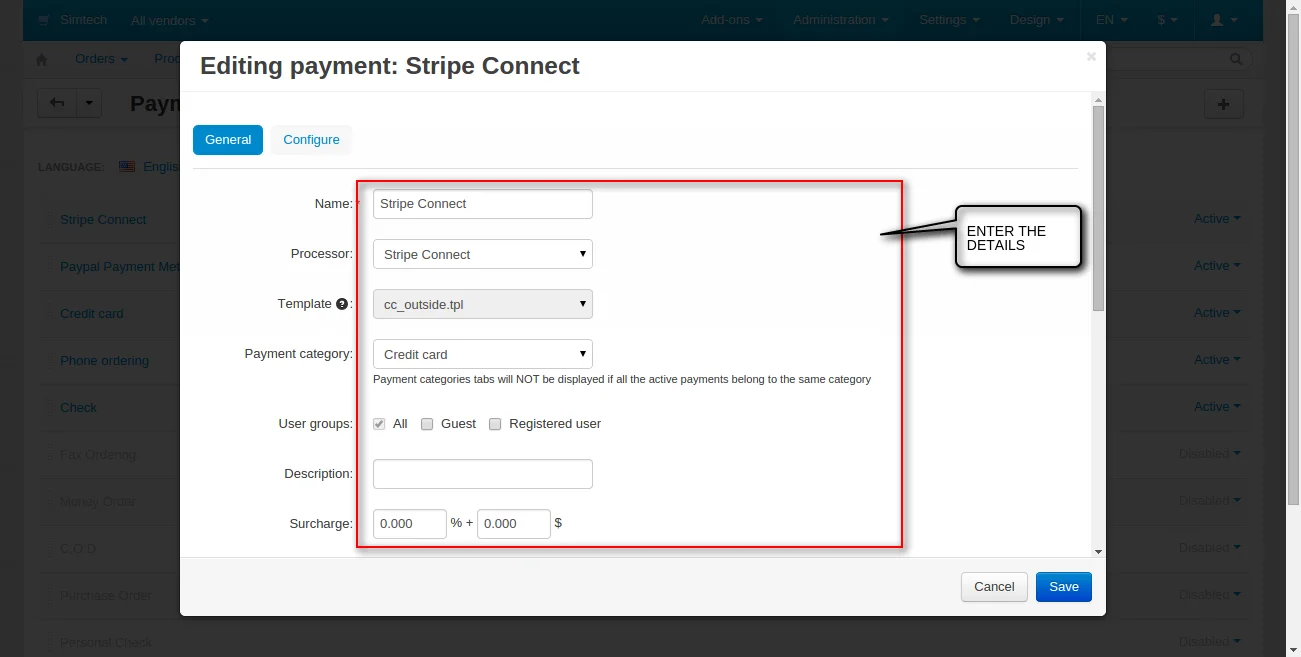Click the dialog vertical scrollbar thumb
This screenshot has height=657, width=1301.
click(1098, 208)
